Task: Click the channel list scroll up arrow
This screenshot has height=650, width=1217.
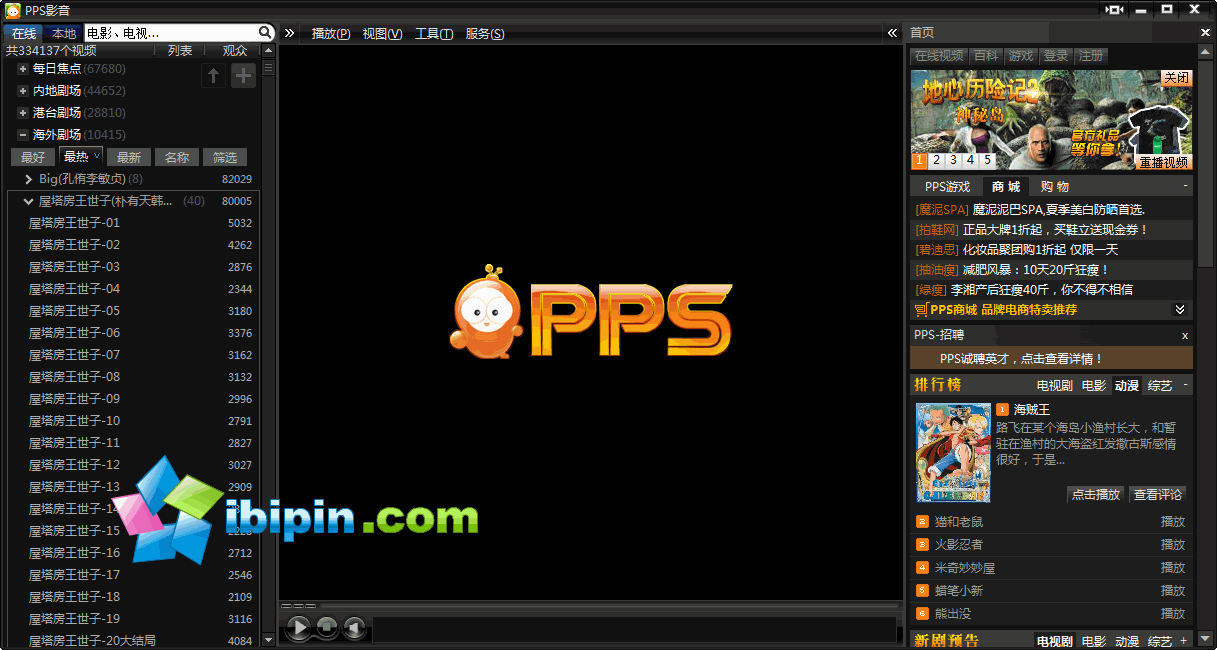Action: [268, 50]
